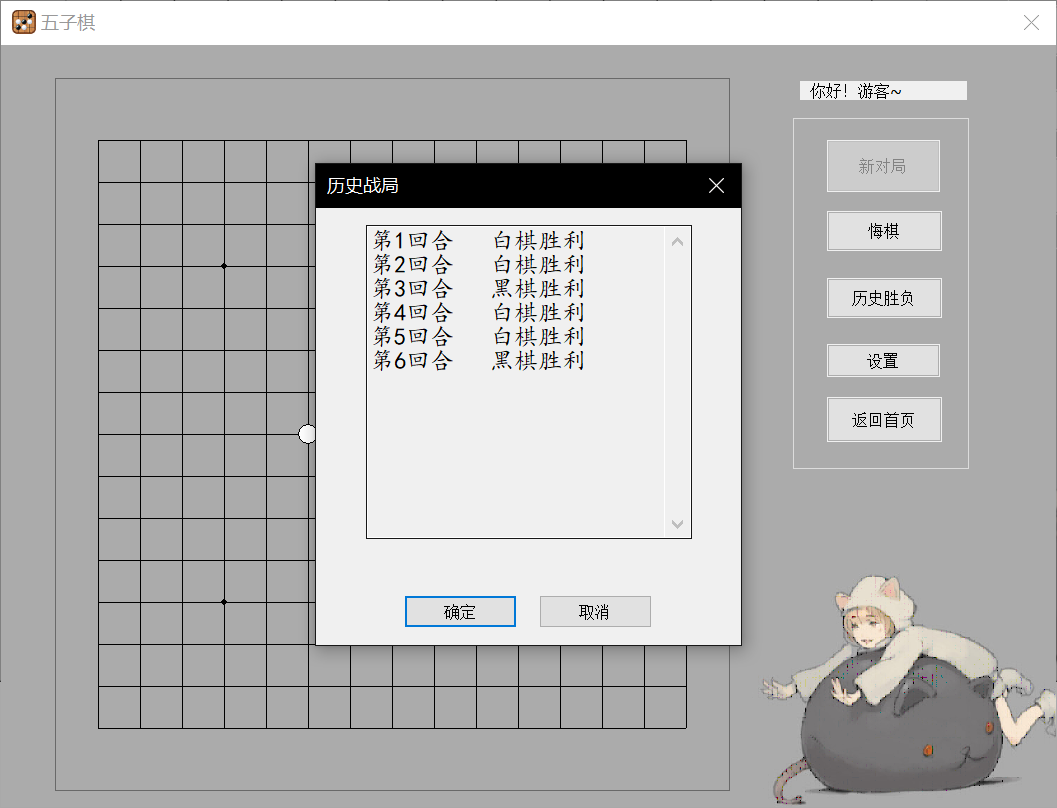
Task: Click the 取消 button
Action: (595, 611)
